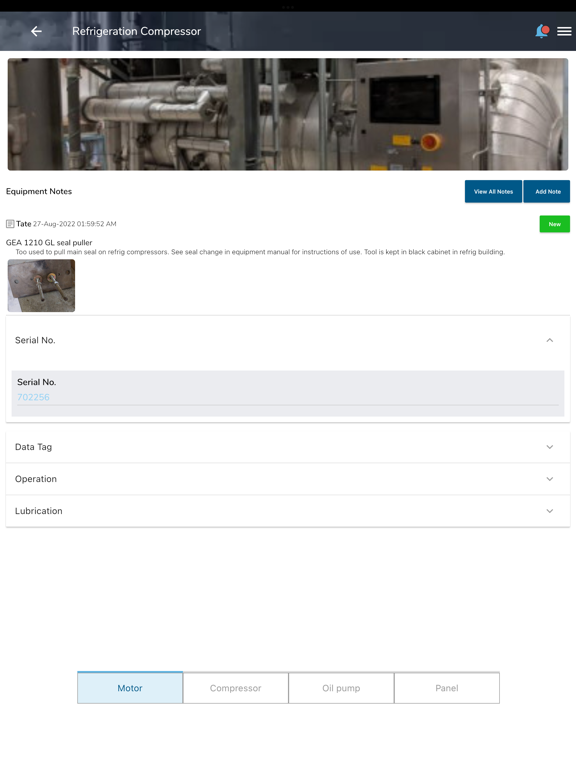
Task: Switch to the Panel tab
Action: click(447, 688)
